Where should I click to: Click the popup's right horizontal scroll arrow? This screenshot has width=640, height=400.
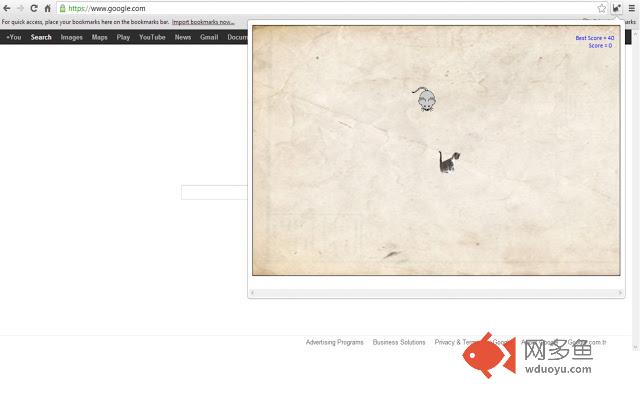tap(620, 292)
